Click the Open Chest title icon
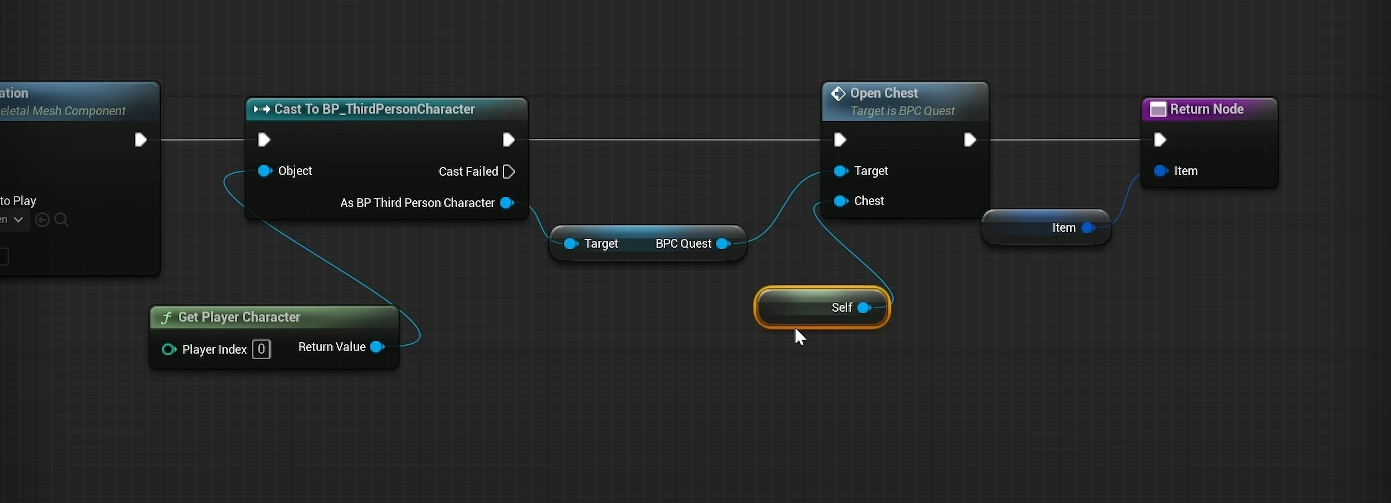The height and width of the screenshot is (503, 1391). tap(839, 94)
